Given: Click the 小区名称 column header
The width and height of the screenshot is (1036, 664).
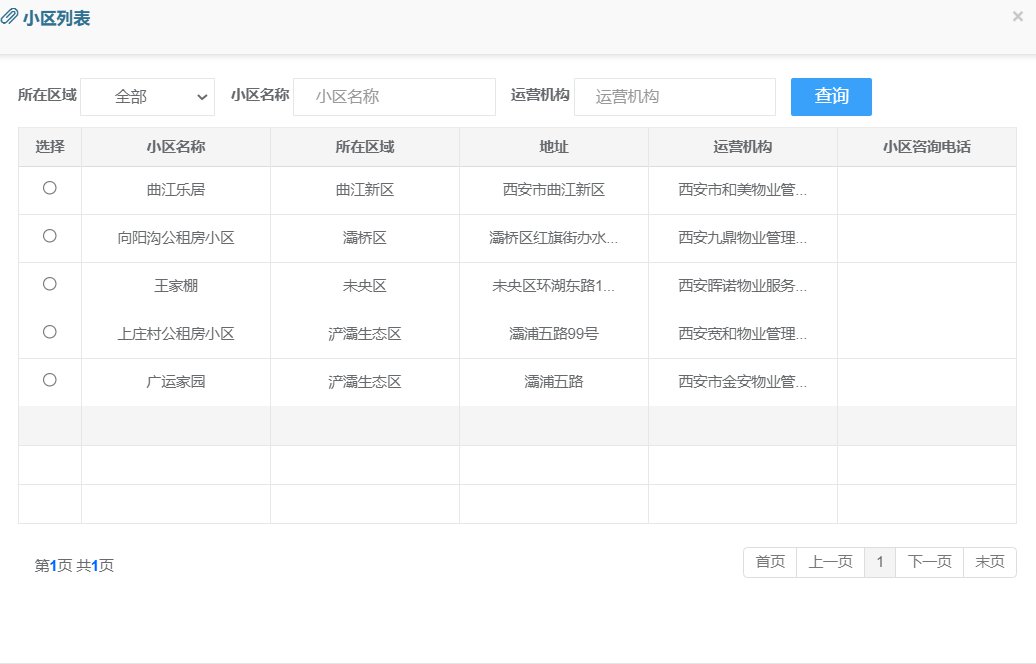Looking at the screenshot, I should pyautogui.click(x=176, y=147).
